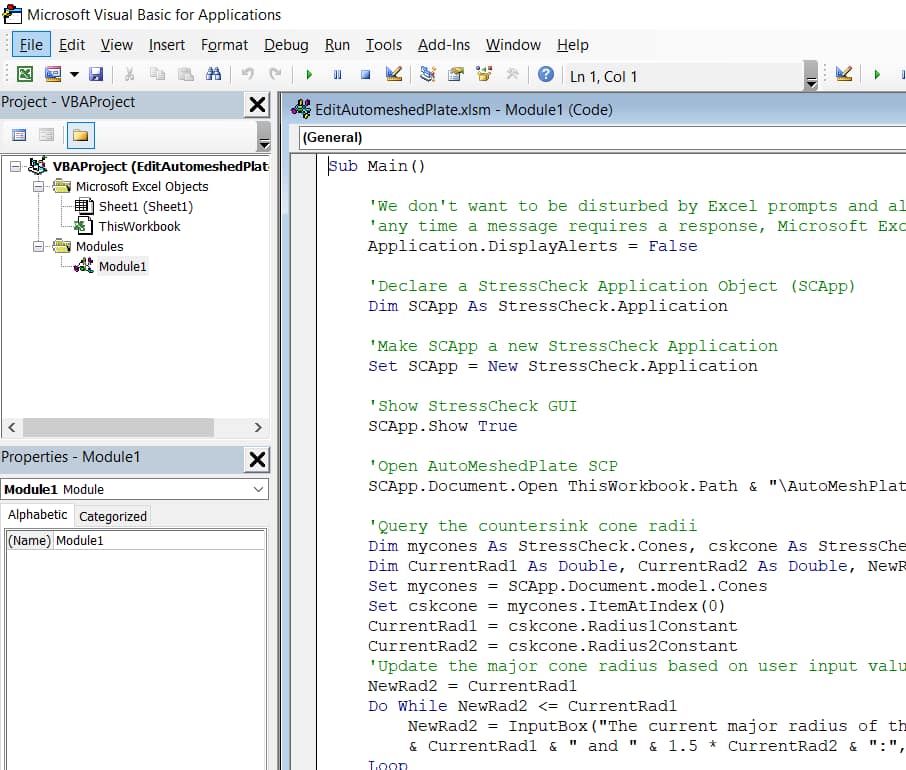Collapse the Modules folder

(x=39, y=246)
